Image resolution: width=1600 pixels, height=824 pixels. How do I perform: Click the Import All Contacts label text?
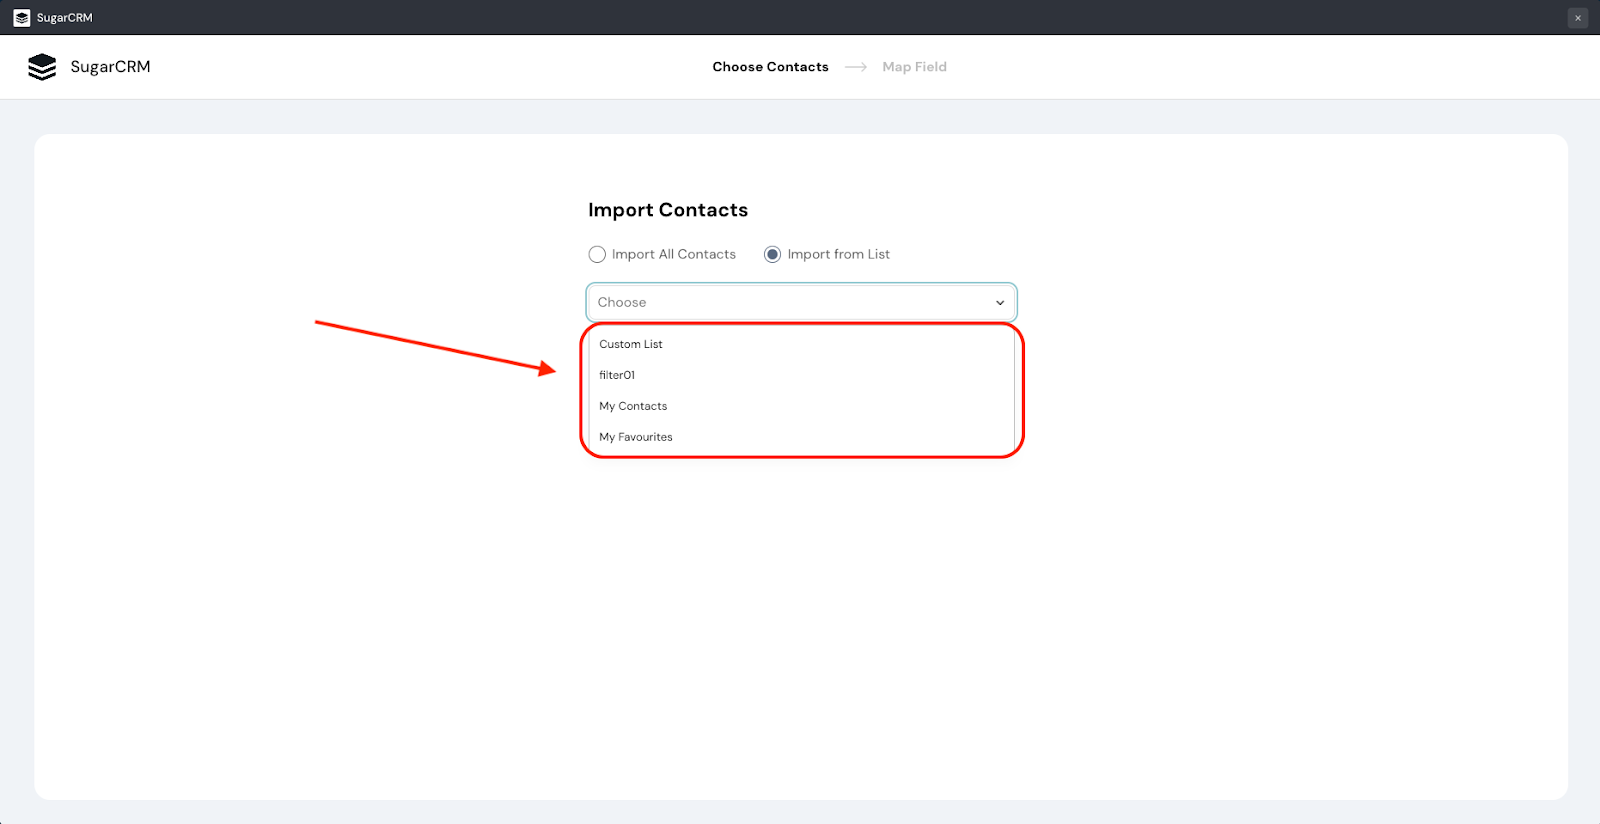point(673,254)
